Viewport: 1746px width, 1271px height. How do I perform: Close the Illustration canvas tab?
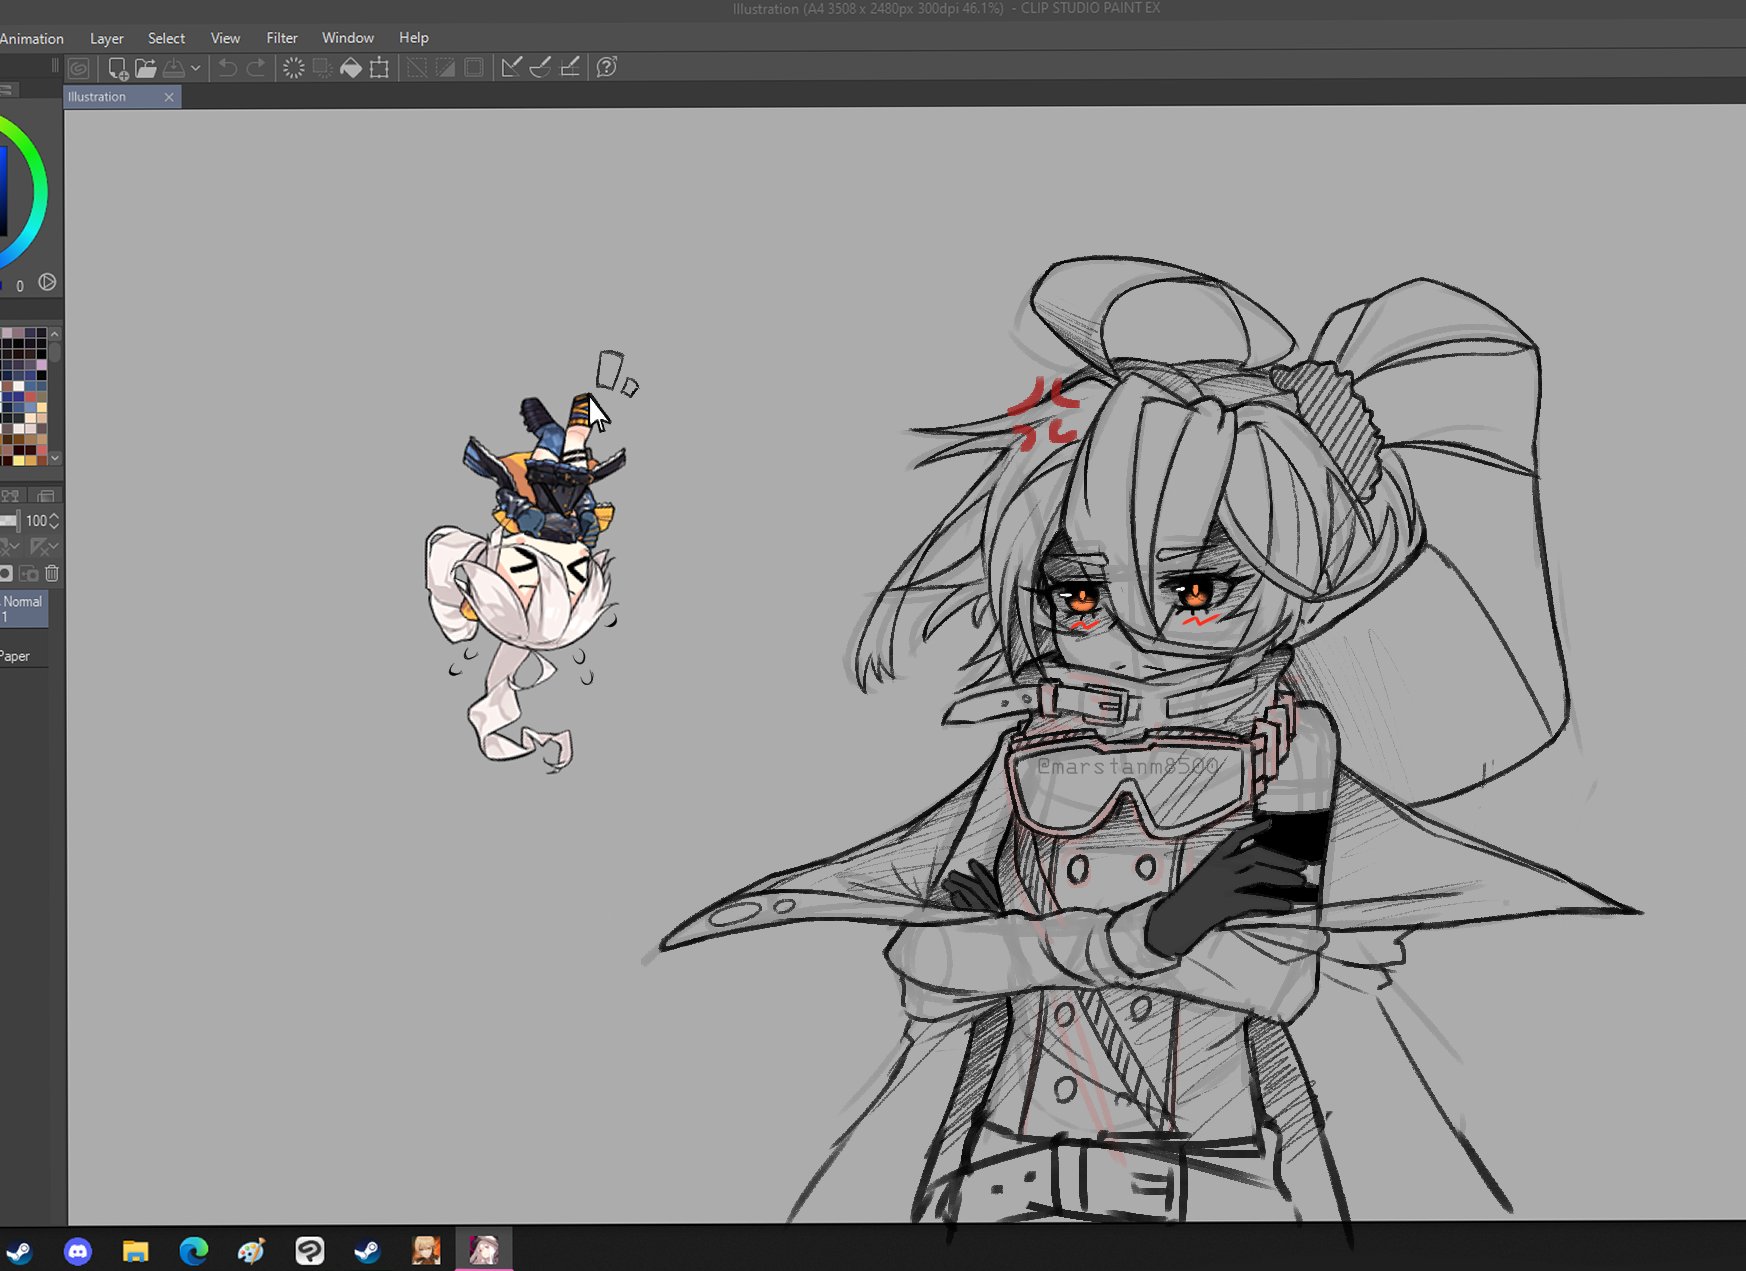[169, 97]
